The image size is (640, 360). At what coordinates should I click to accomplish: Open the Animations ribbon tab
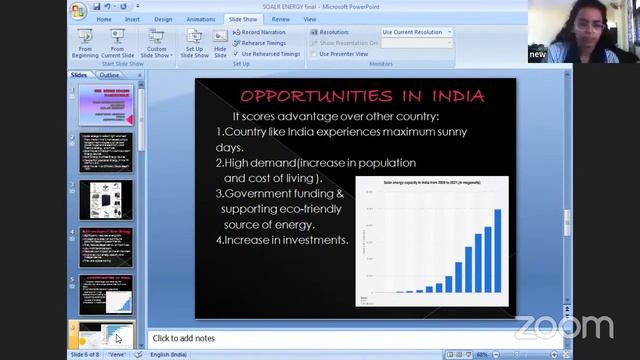200,19
